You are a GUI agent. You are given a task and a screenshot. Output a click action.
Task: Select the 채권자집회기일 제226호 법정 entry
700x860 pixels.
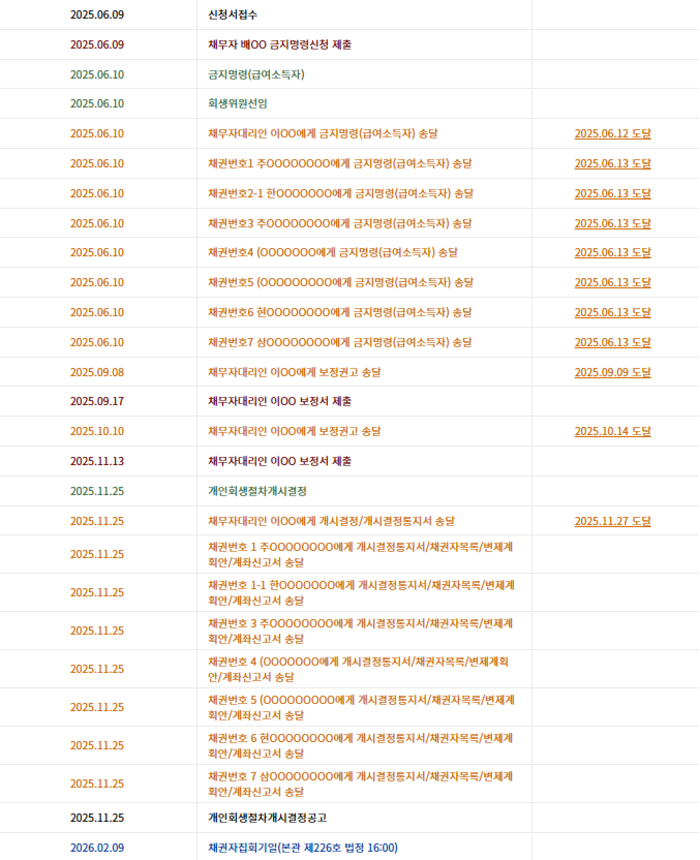click(303, 848)
